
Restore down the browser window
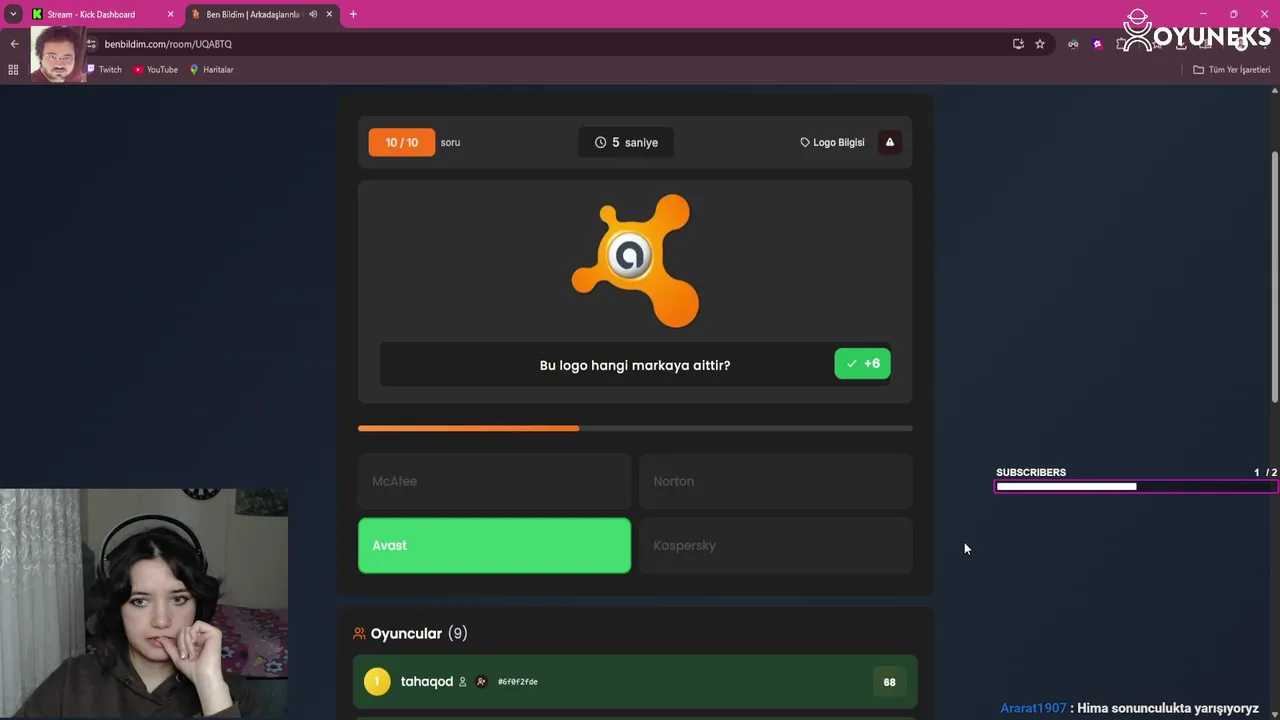(x=1233, y=14)
